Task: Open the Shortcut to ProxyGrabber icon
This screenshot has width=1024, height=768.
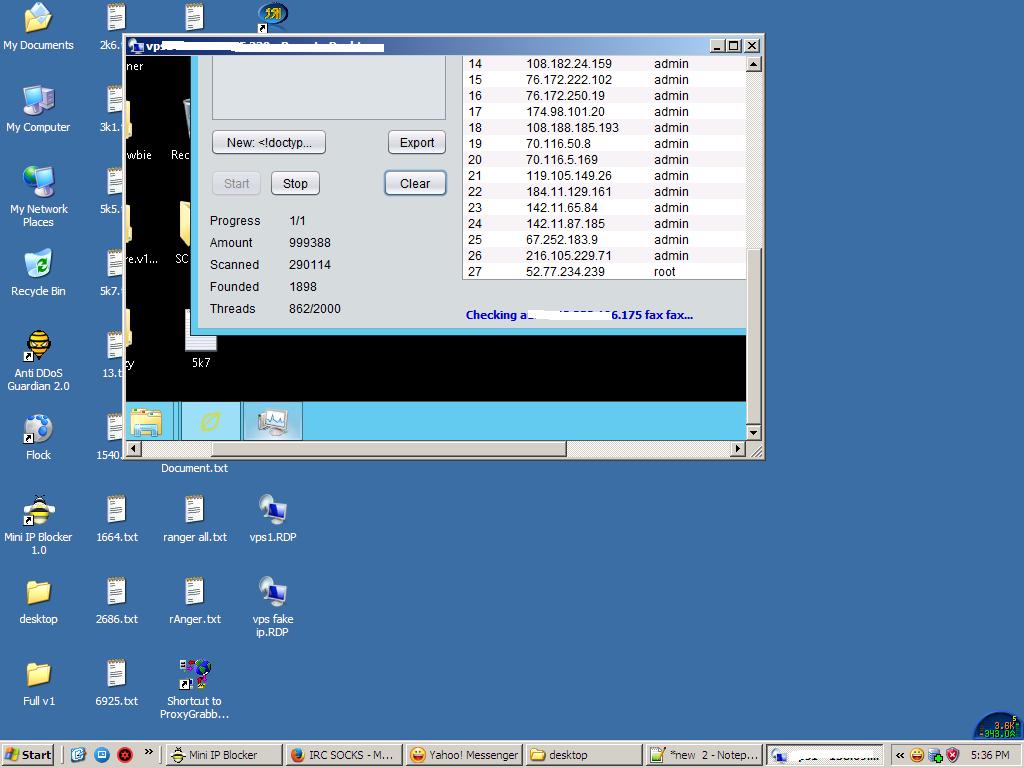Action: pos(194,675)
